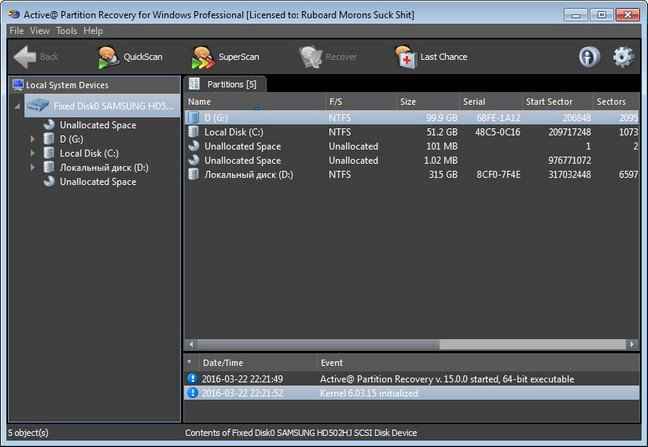Click the Last Chance recovery icon

[405, 57]
